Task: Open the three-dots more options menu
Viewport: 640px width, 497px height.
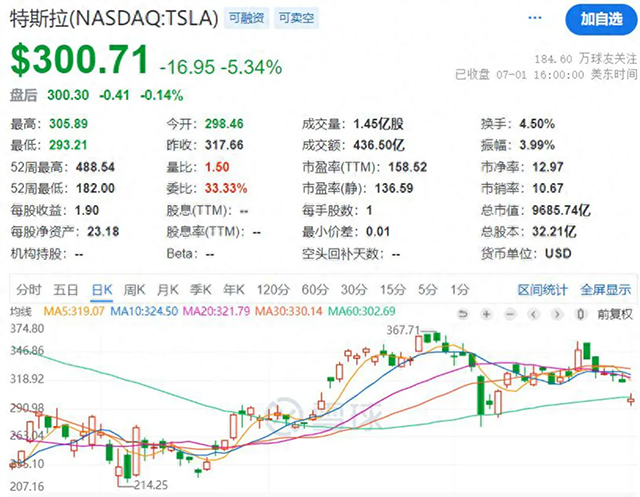Action: coord(535,18)
